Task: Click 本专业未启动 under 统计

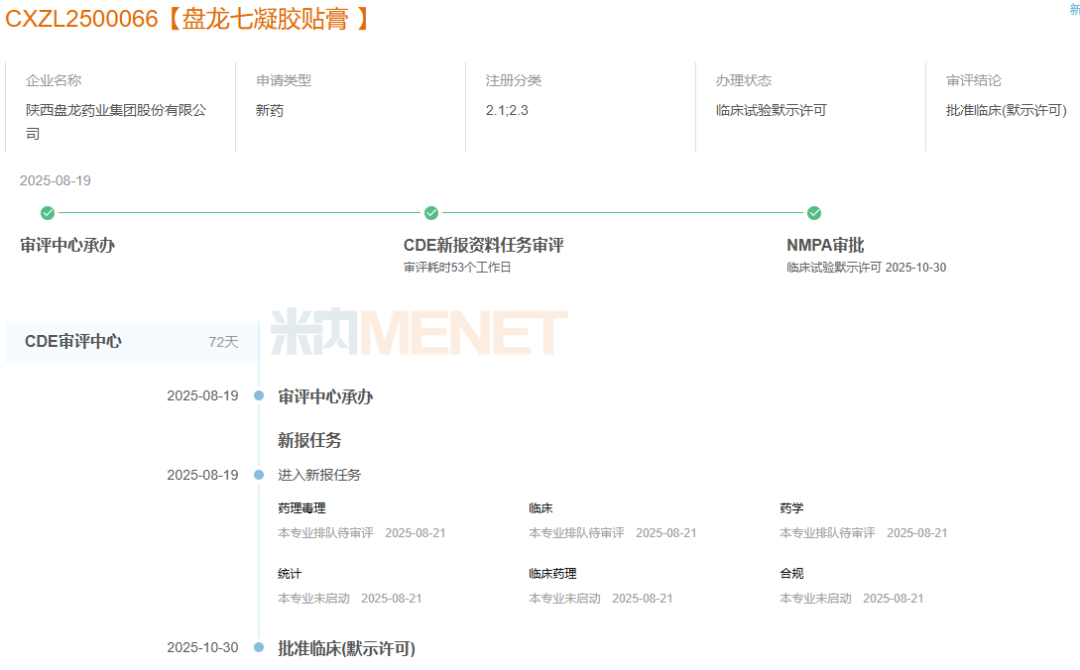Action: [x=313, y=598]
